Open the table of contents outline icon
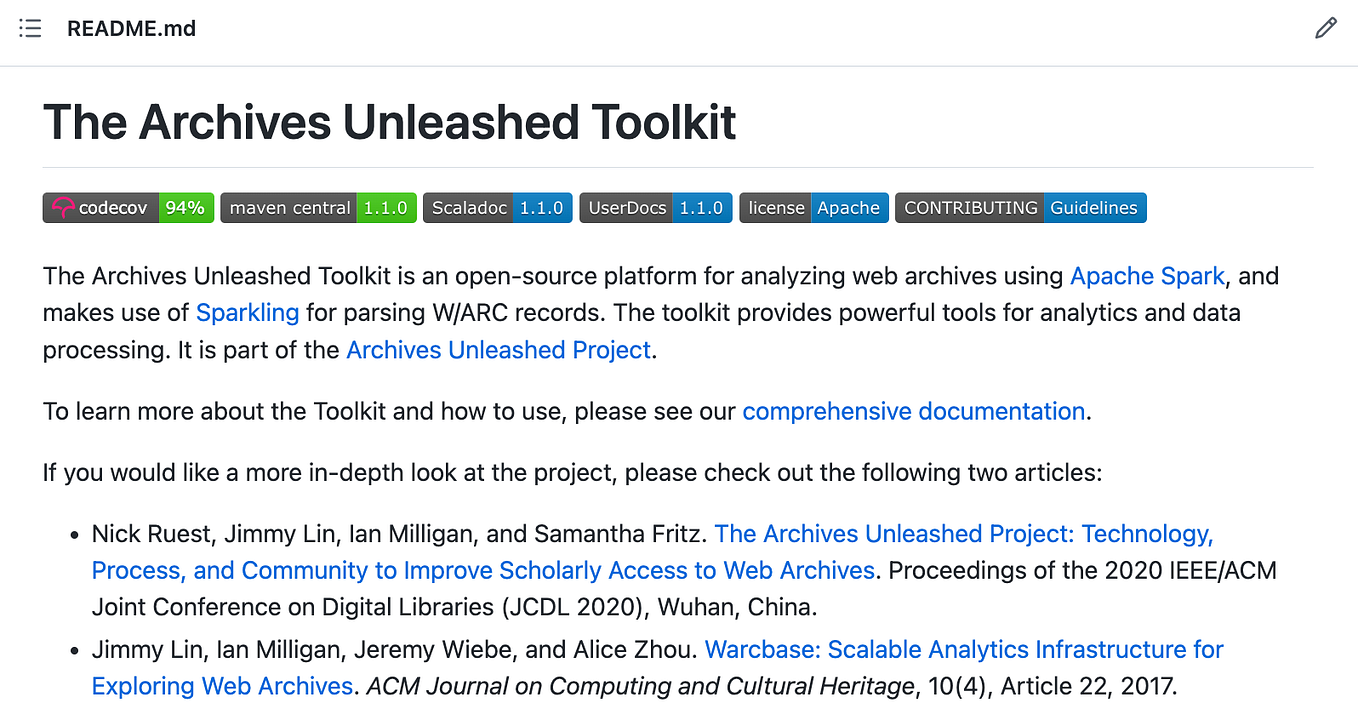This screenshot has width=1358, height=727. [x=30, y=28]
